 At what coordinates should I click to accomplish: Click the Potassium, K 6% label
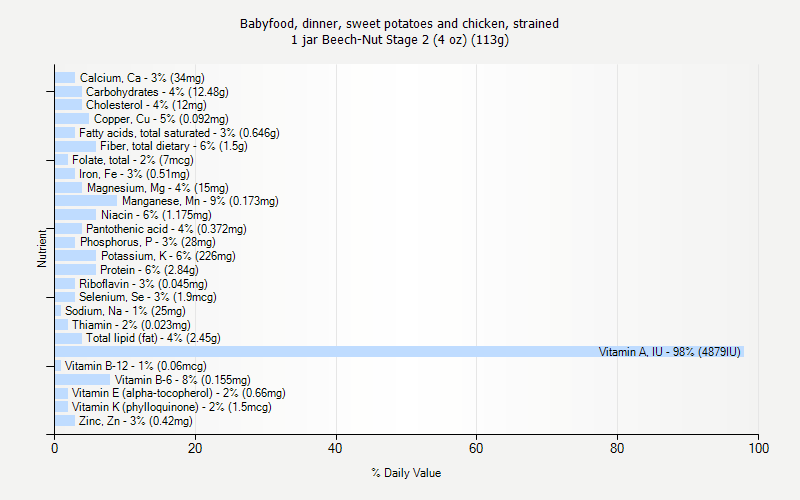click(x=168, y=256)
